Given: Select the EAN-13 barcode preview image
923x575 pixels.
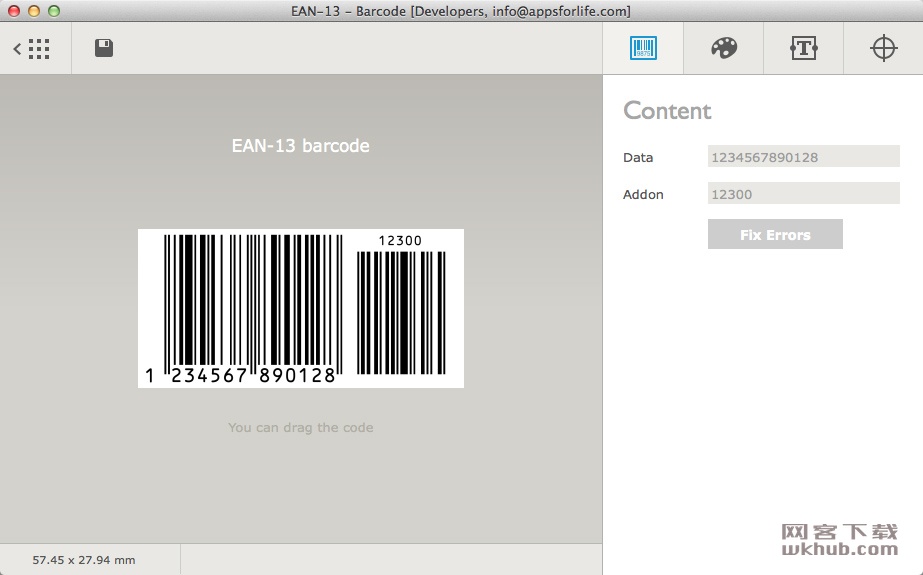Looking at the screenshot, I should click(301, 308).
